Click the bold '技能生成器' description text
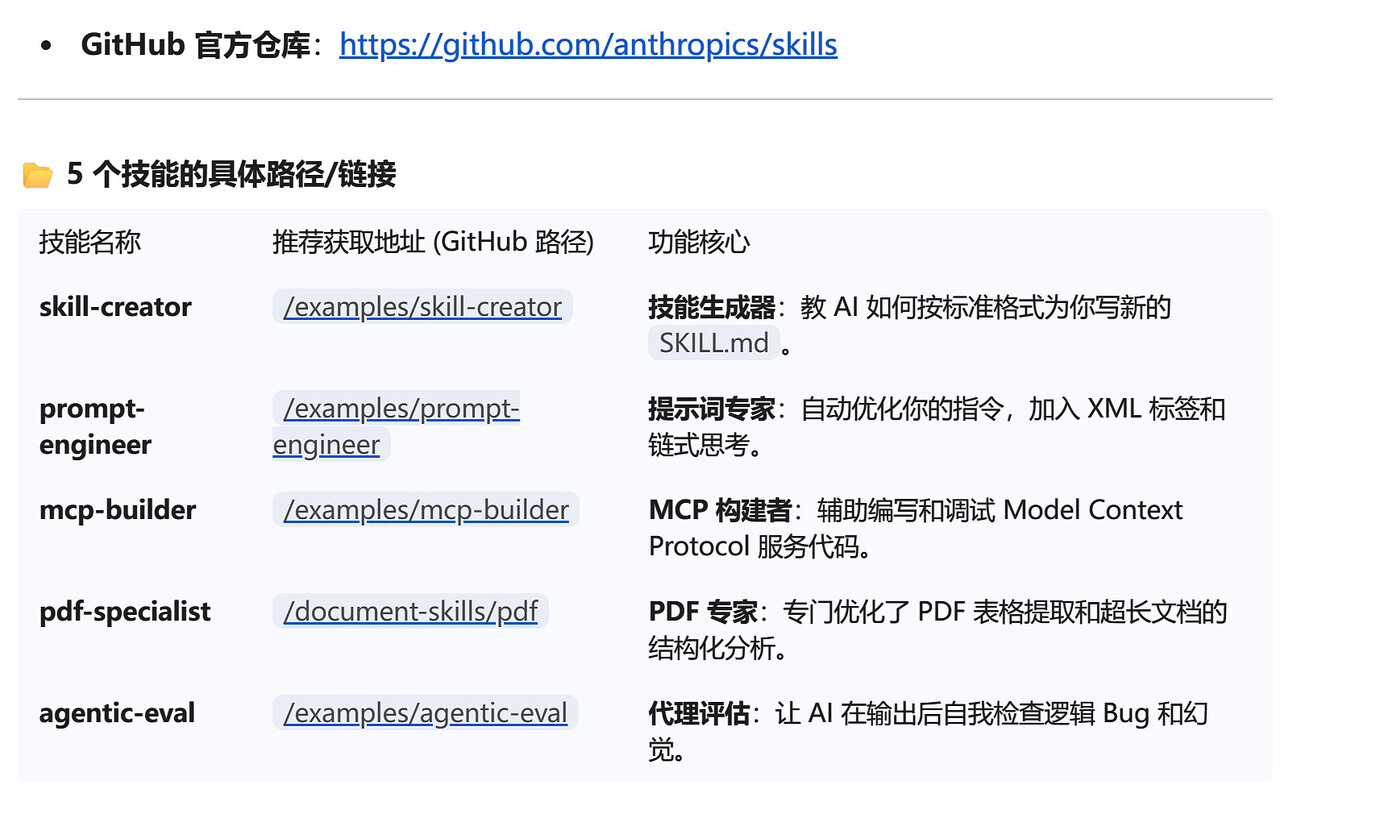 pos(712,307)
